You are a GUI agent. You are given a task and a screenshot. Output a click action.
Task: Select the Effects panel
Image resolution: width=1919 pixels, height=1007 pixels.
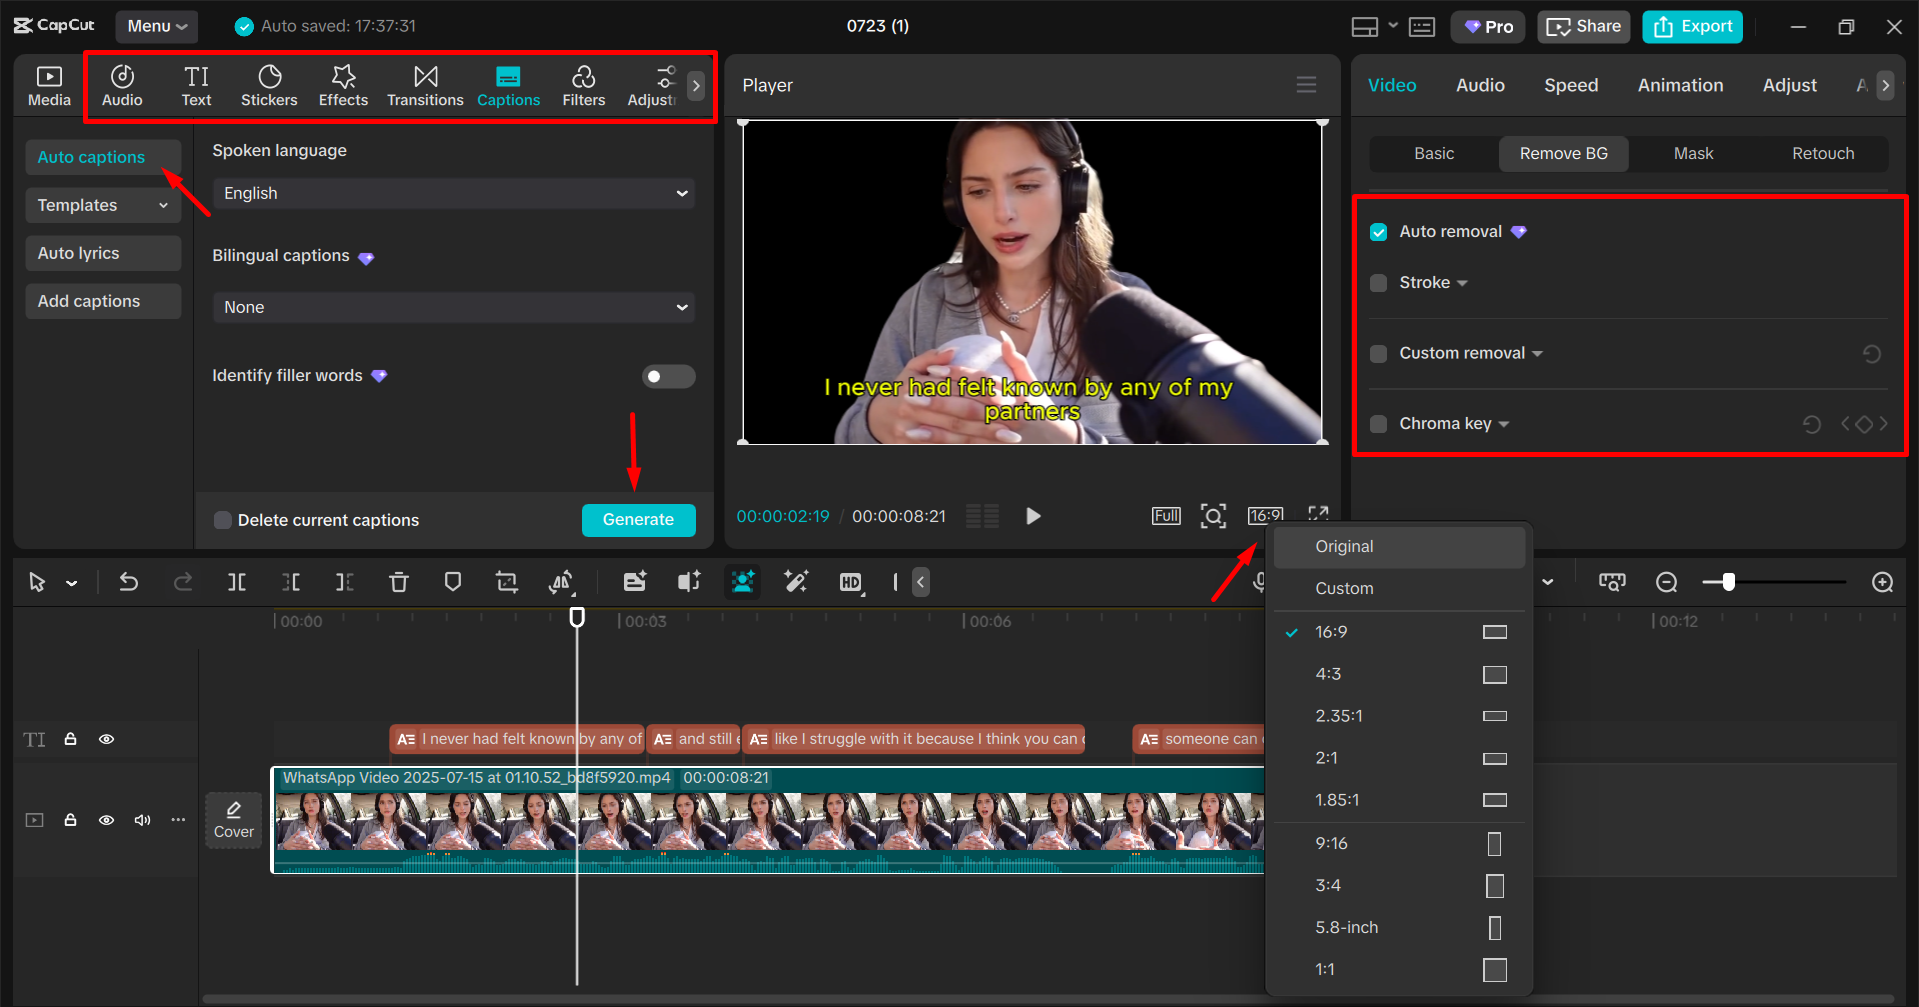[x=343, y=85]
